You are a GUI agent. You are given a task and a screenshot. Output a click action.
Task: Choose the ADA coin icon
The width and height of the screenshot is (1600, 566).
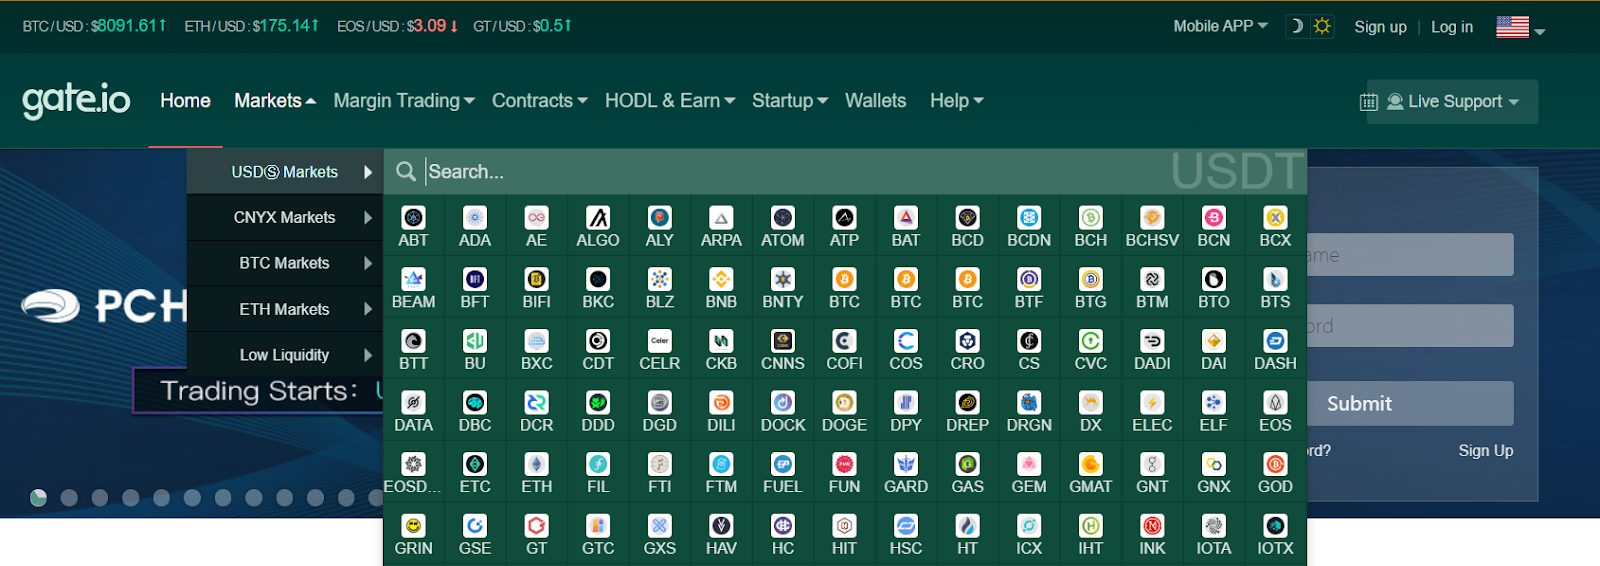[x=475, y=218]
